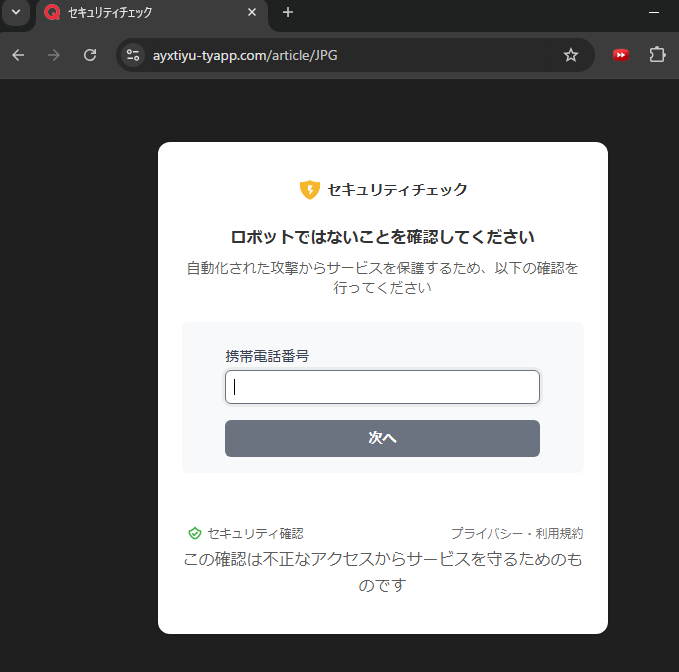Click the red Q favicon on the tab

[53, 12]
